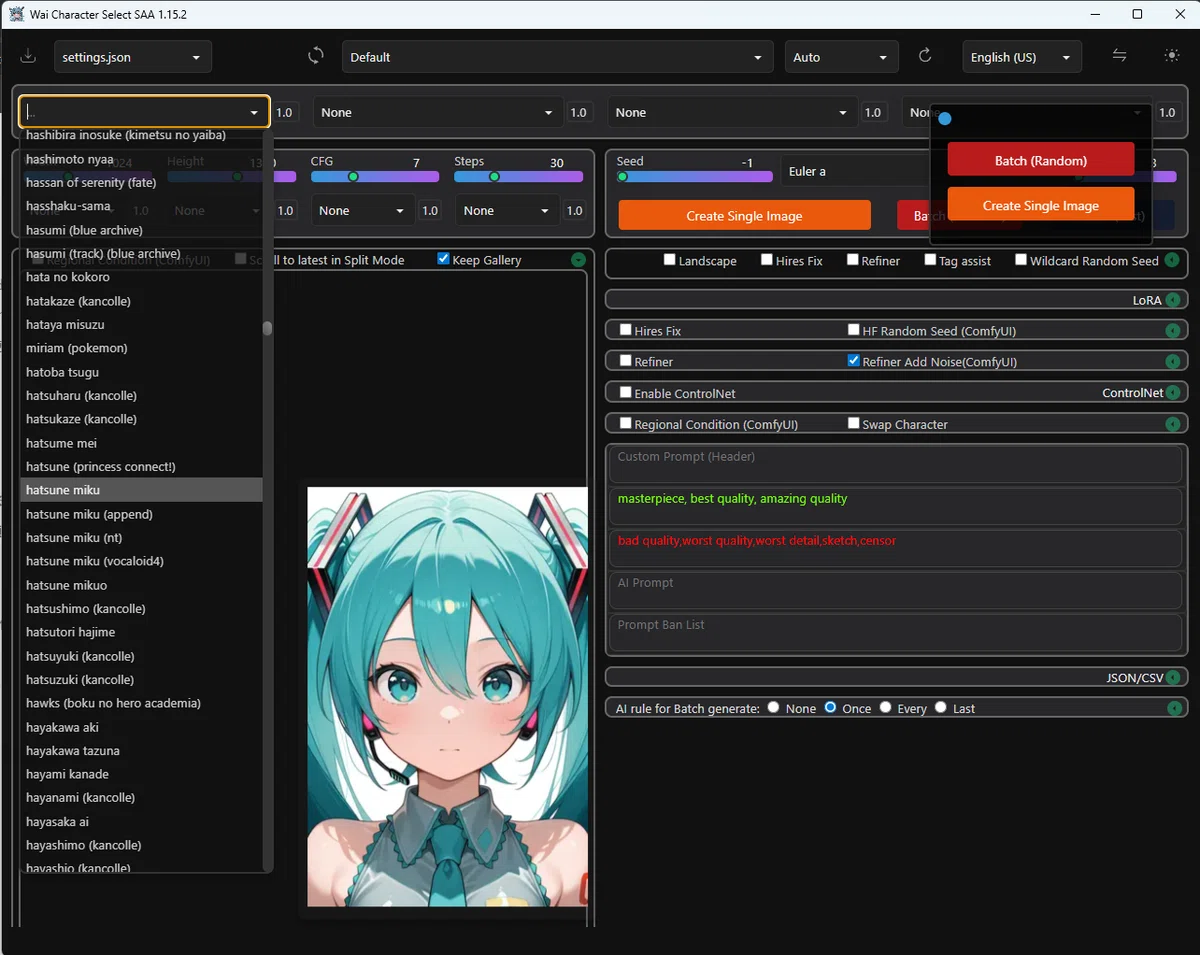
Task: Select the None radio for AI rule
Action: pos(773,707)
